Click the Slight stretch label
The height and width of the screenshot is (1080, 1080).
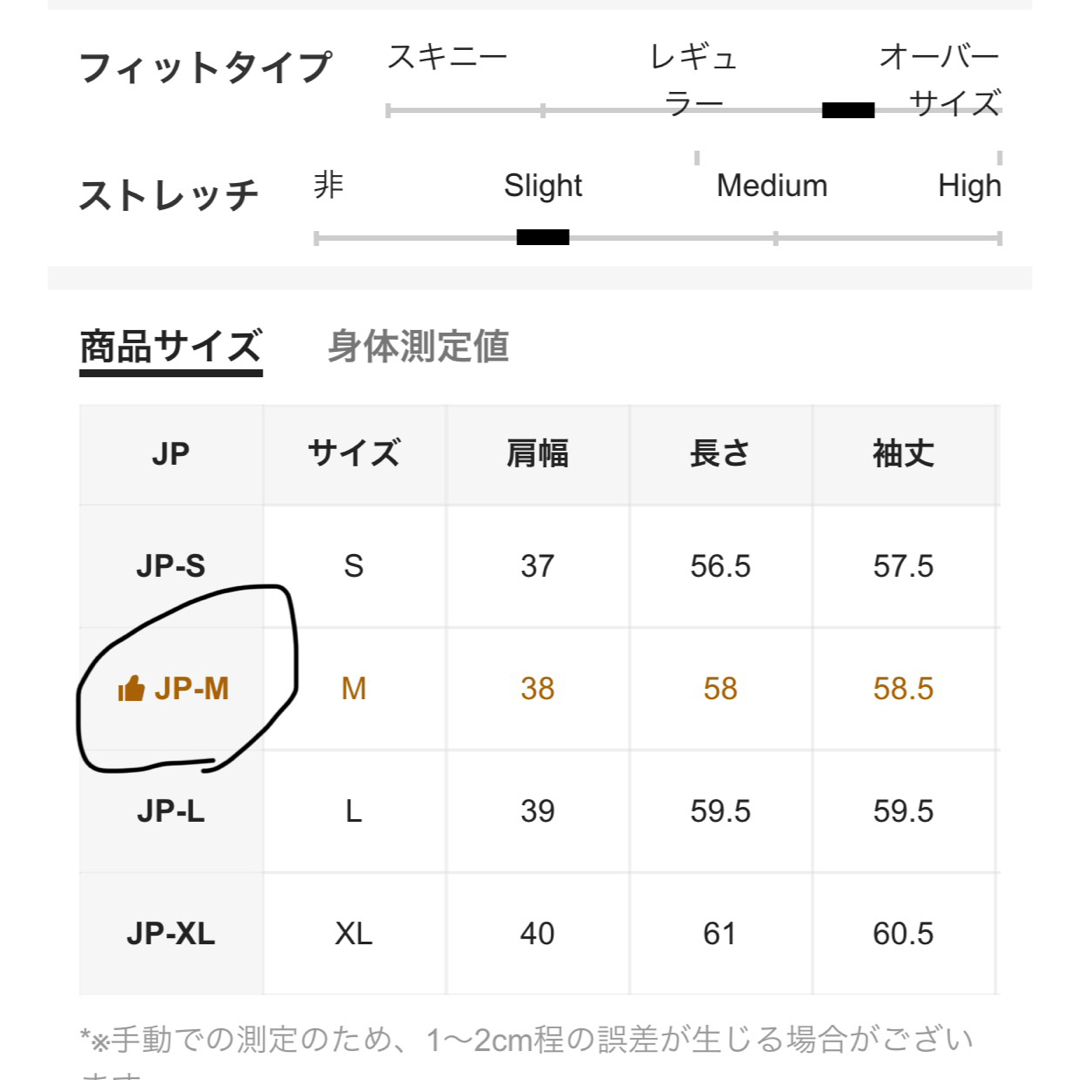click(x=543, y=186)
